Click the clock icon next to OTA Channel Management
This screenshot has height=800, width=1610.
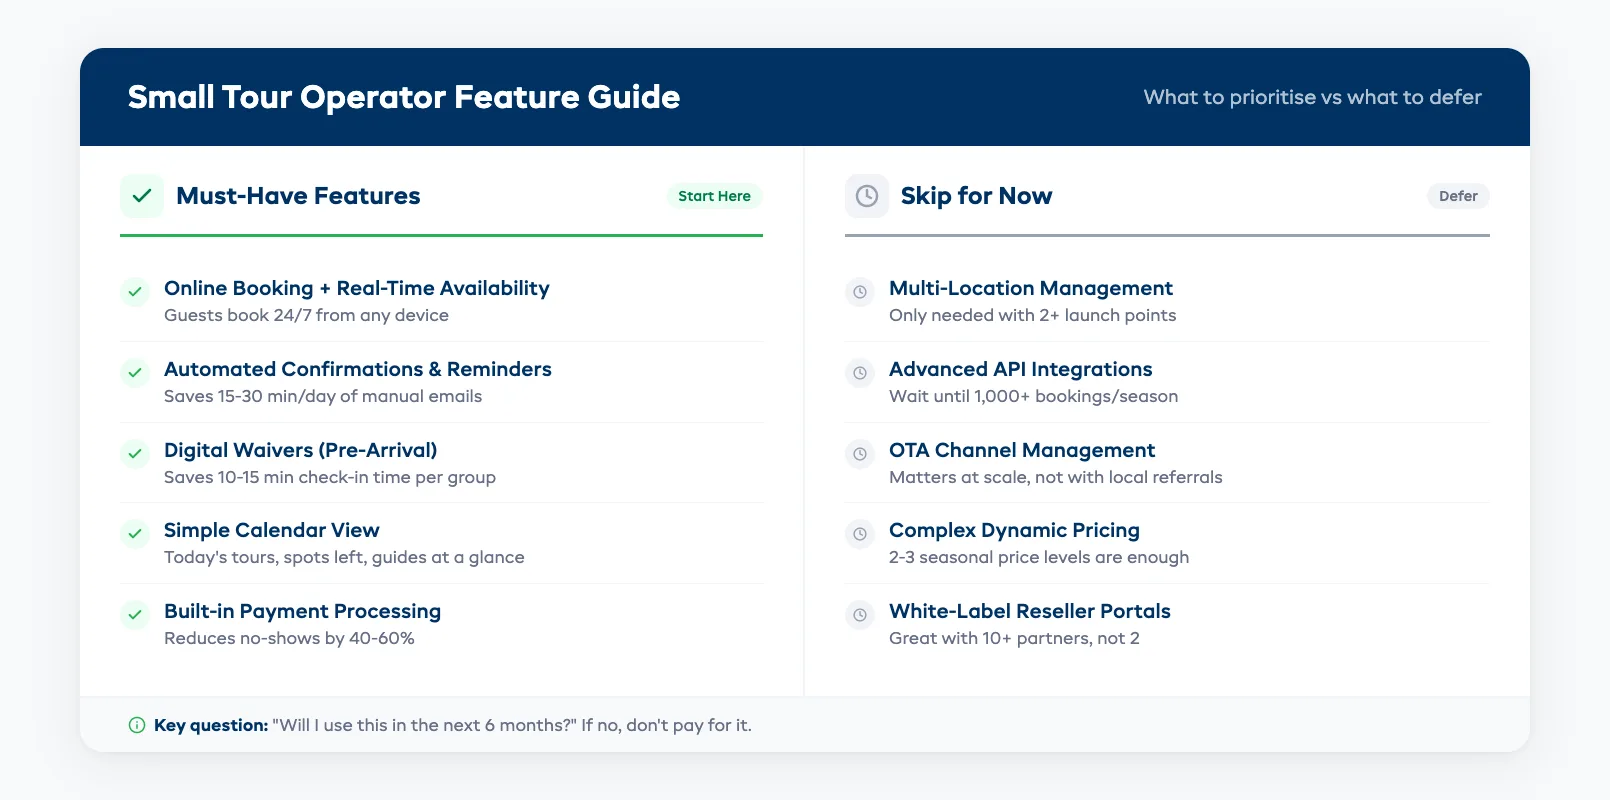click(x=860, y=454)
